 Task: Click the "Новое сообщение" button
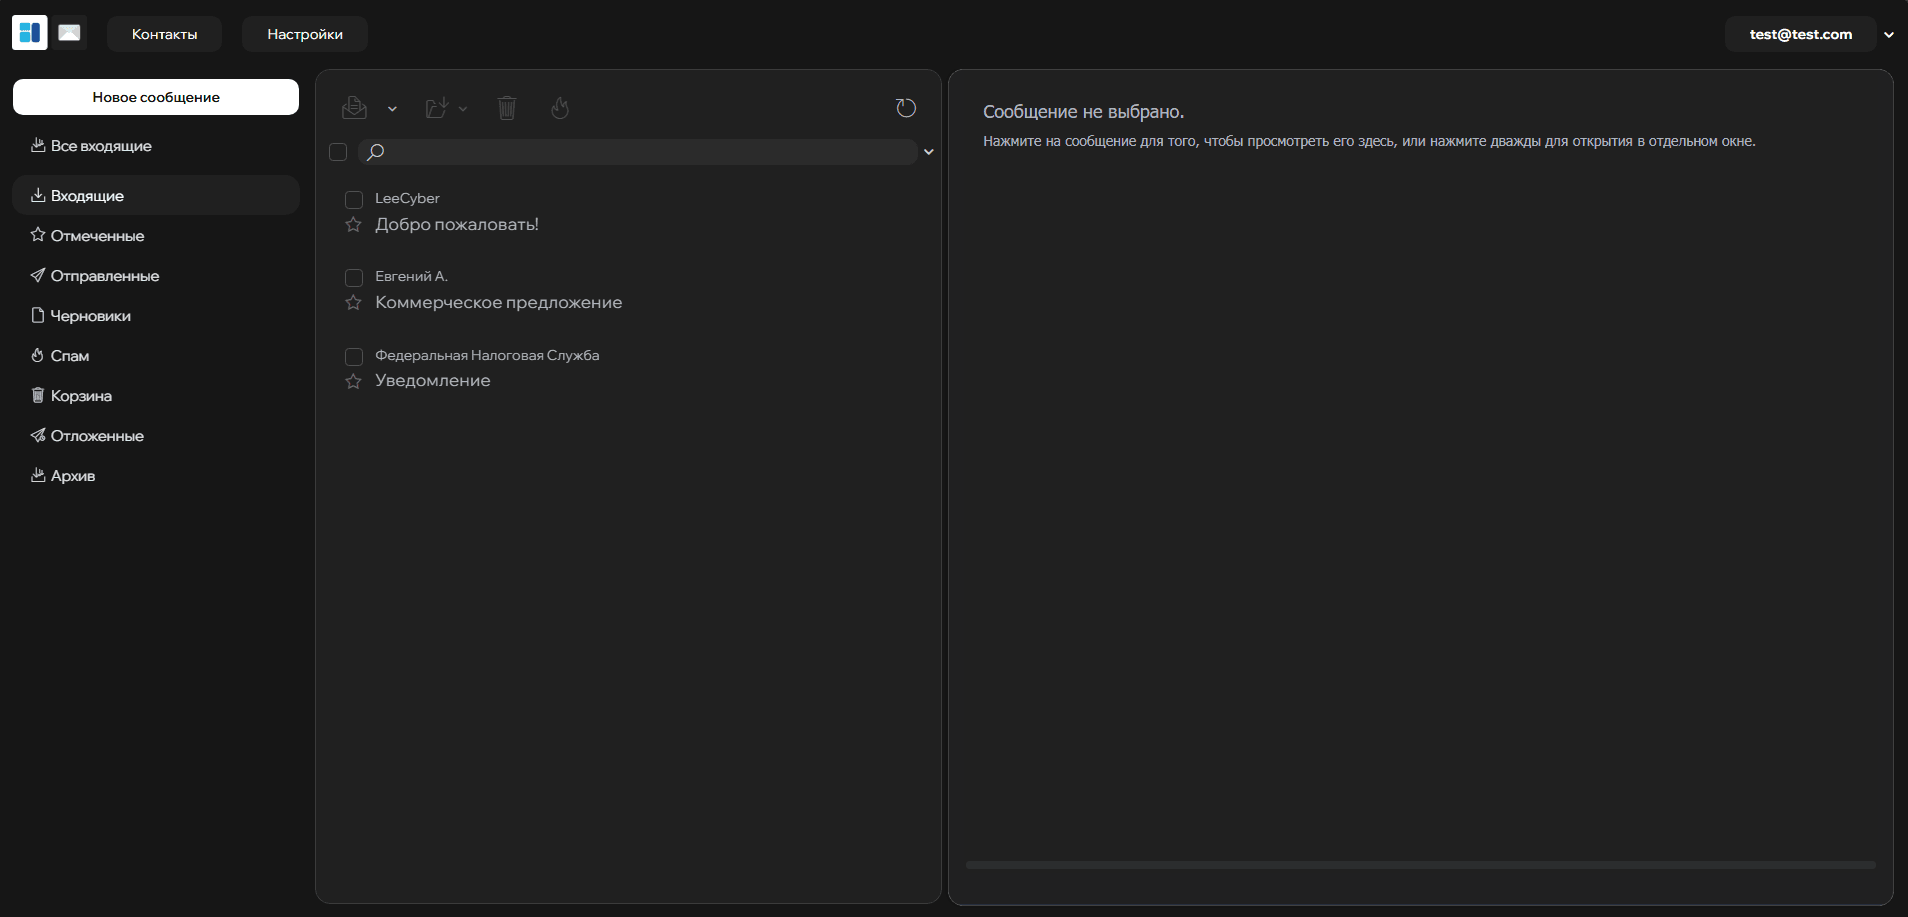tap(156, 97)
